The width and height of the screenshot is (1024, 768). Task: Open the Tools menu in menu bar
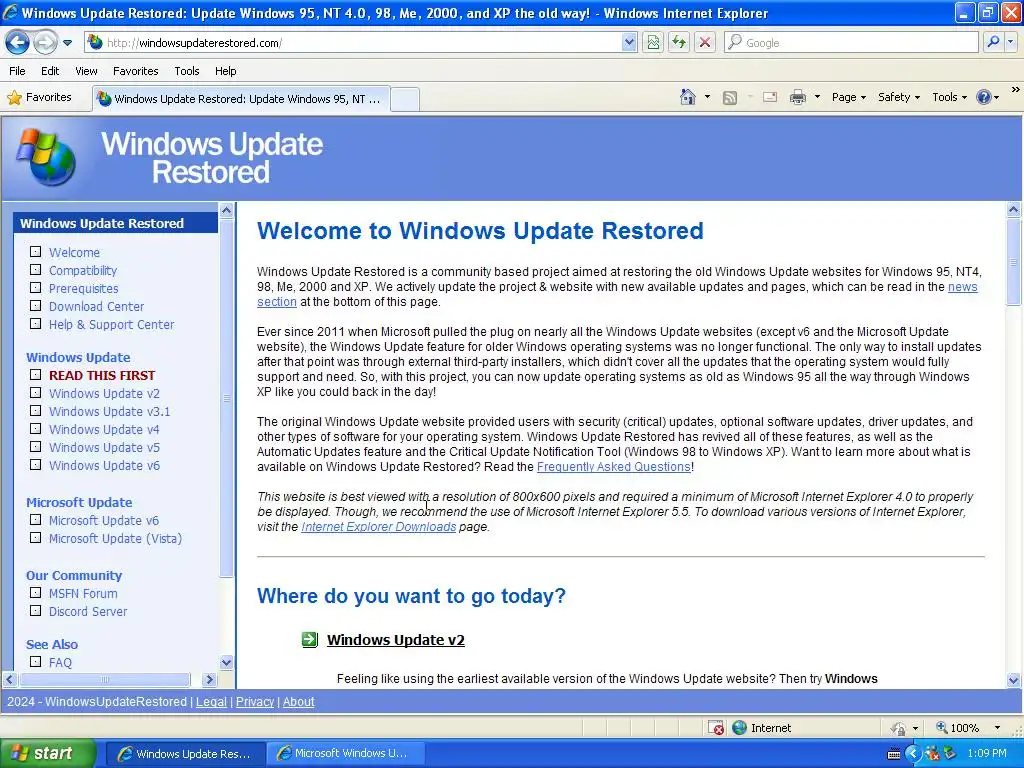(x=187, y=71)
